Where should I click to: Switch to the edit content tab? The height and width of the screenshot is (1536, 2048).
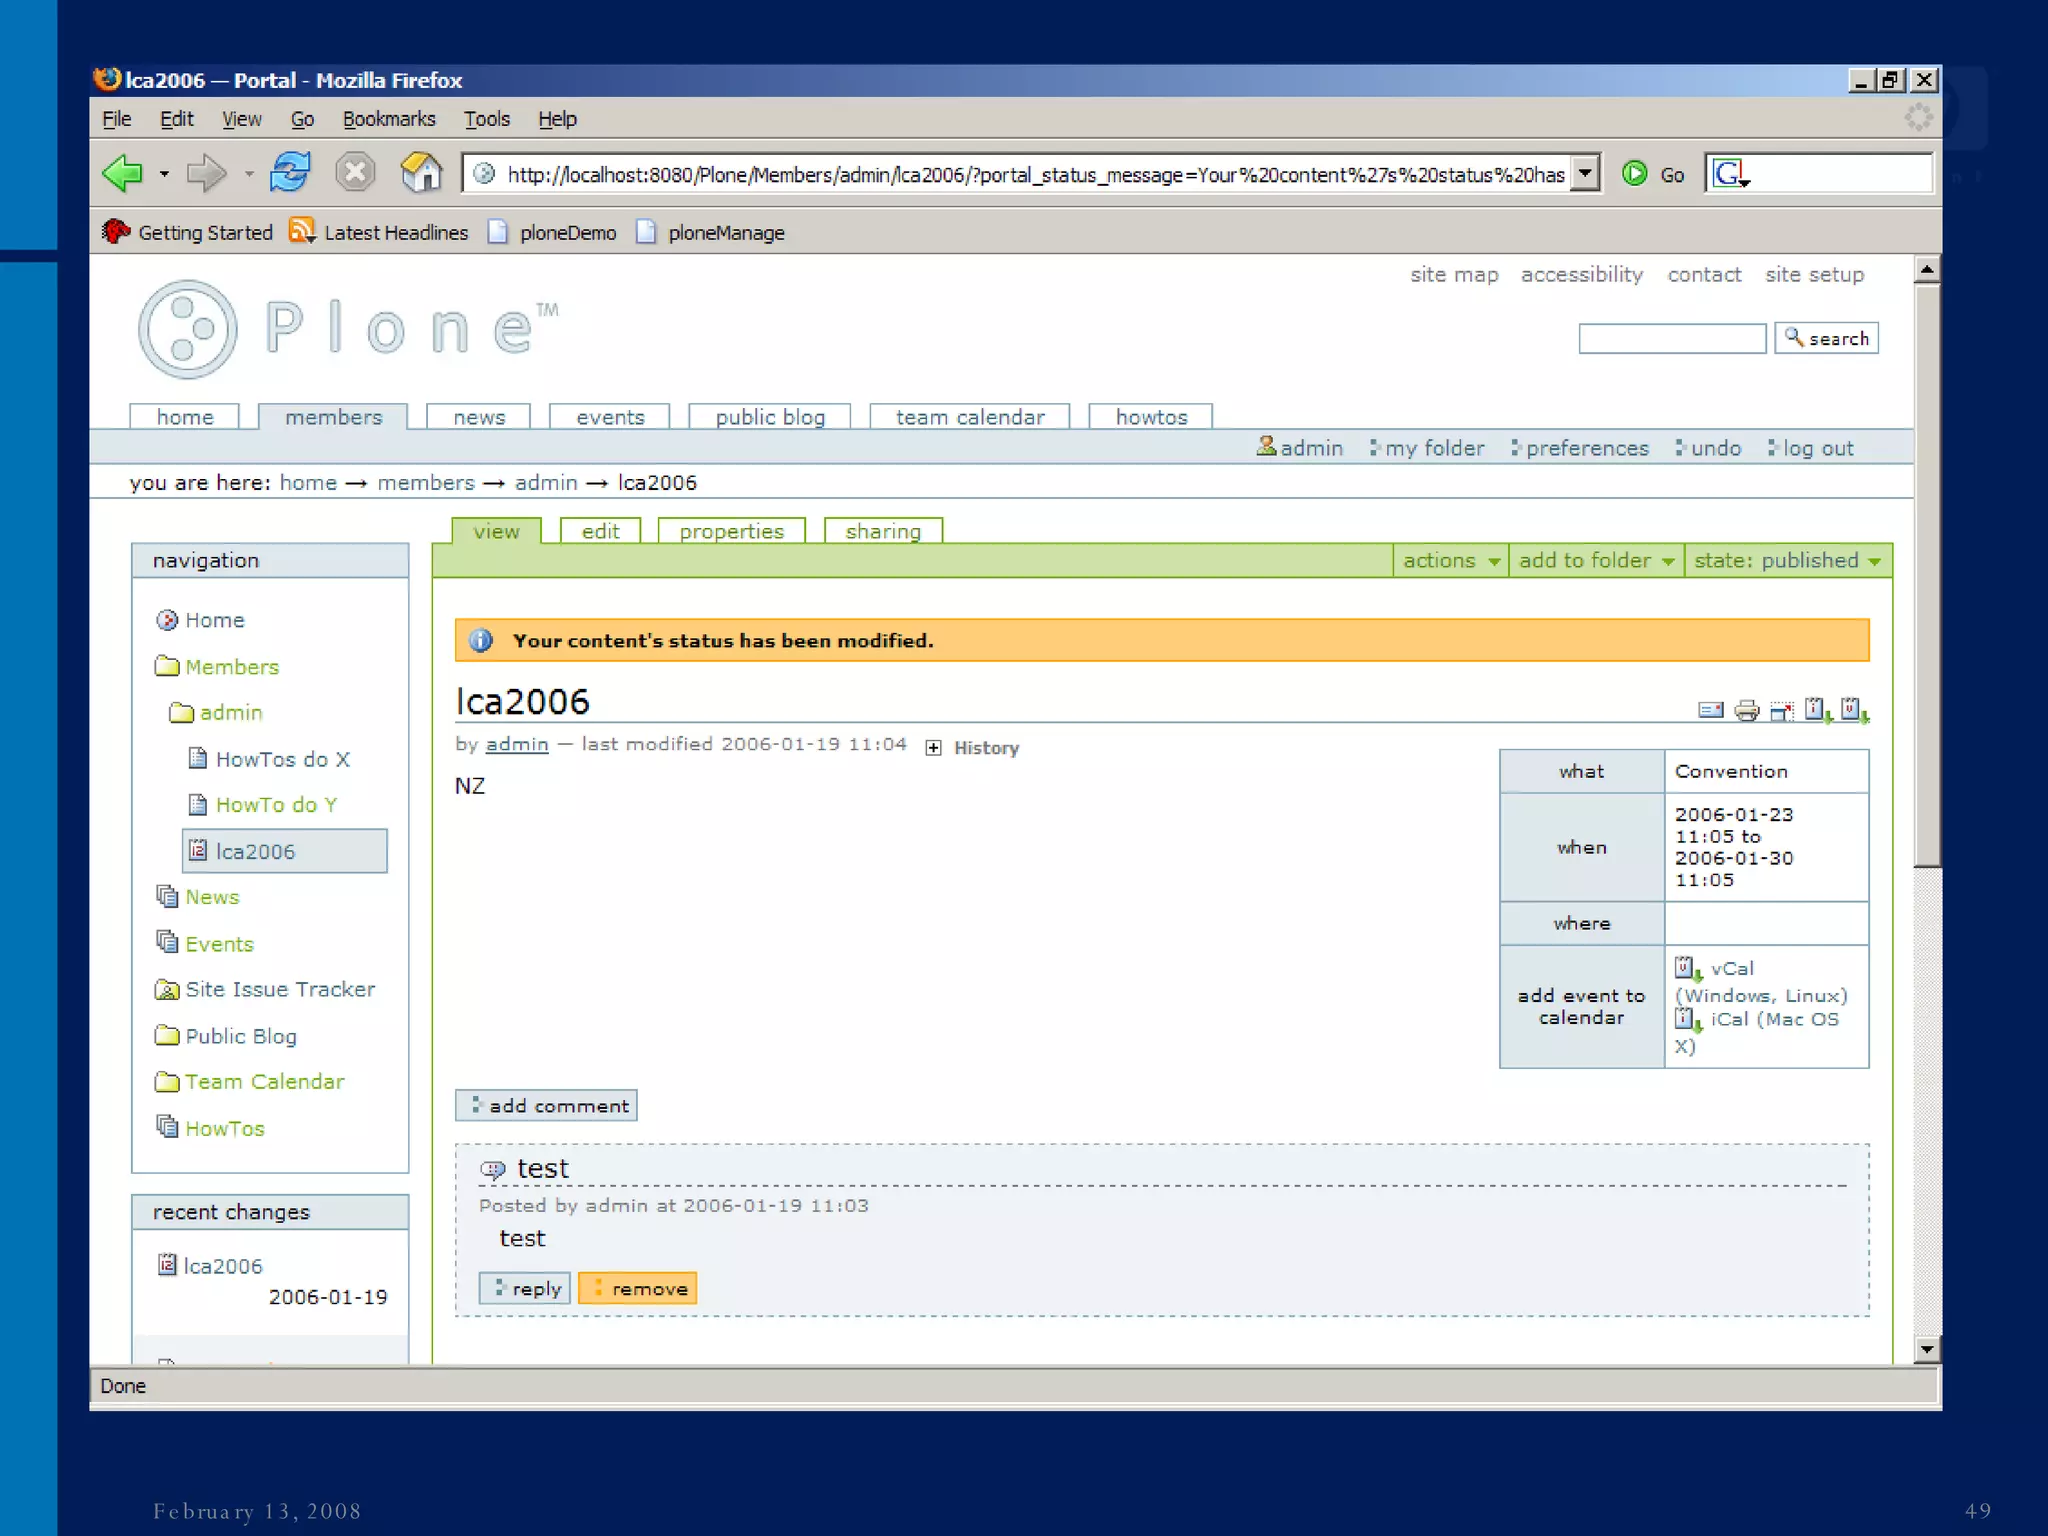point(600,531)
